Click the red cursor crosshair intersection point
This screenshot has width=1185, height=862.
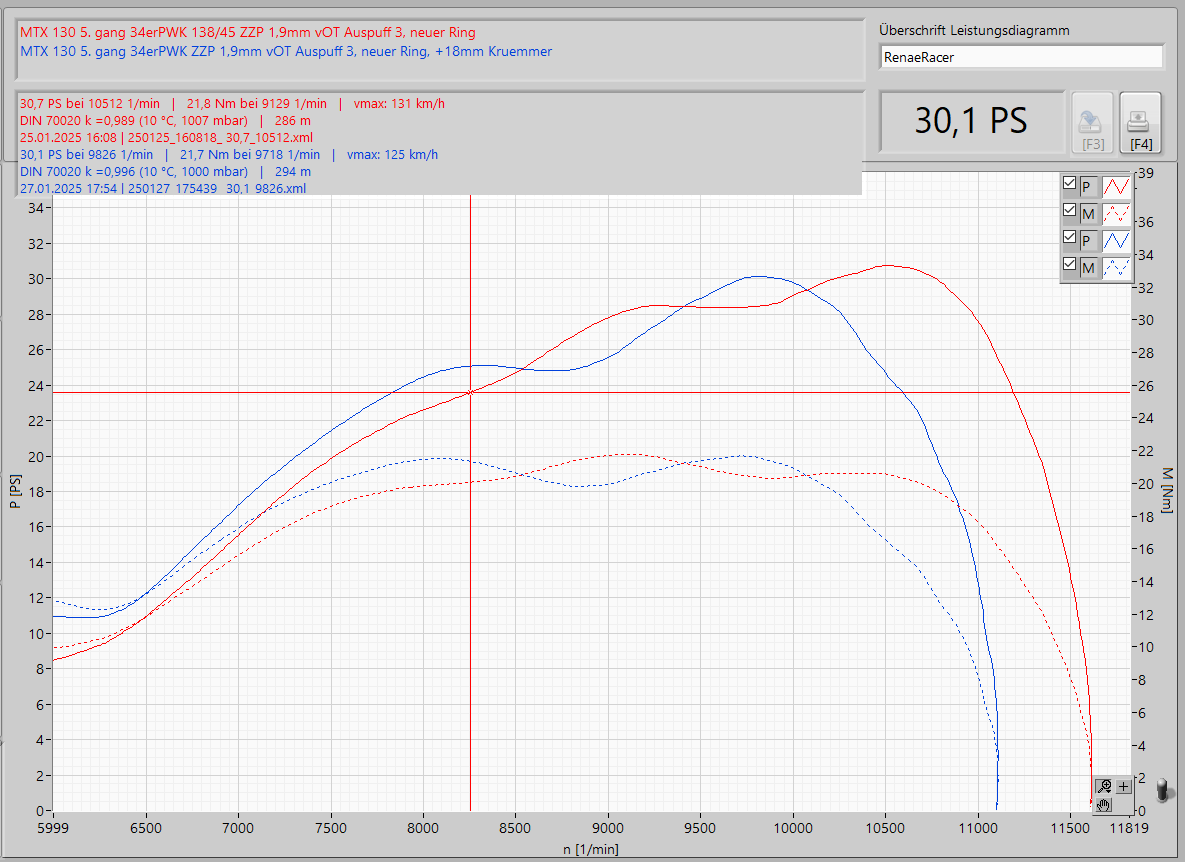pyautogui.click(x=470, y=392)
